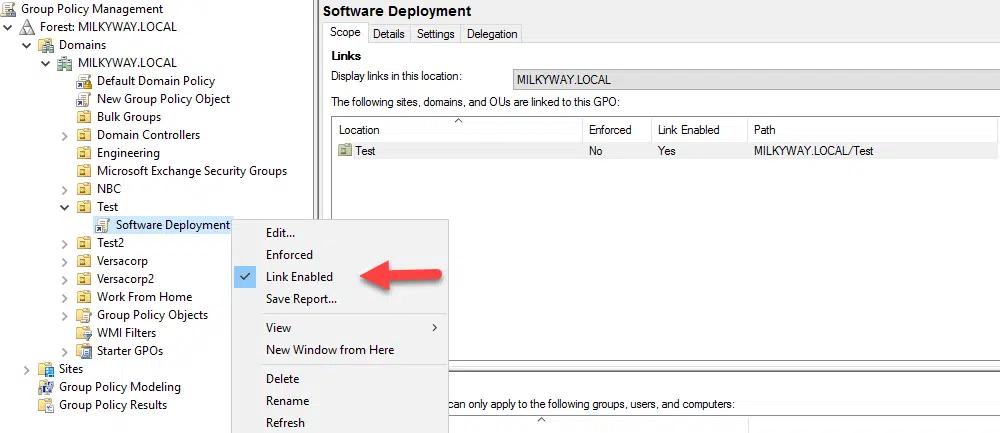The height and width of the screenshot is (433, 1000).
Task: Click the Default Domain Policy GPO icon
Action: coord(84,81)
